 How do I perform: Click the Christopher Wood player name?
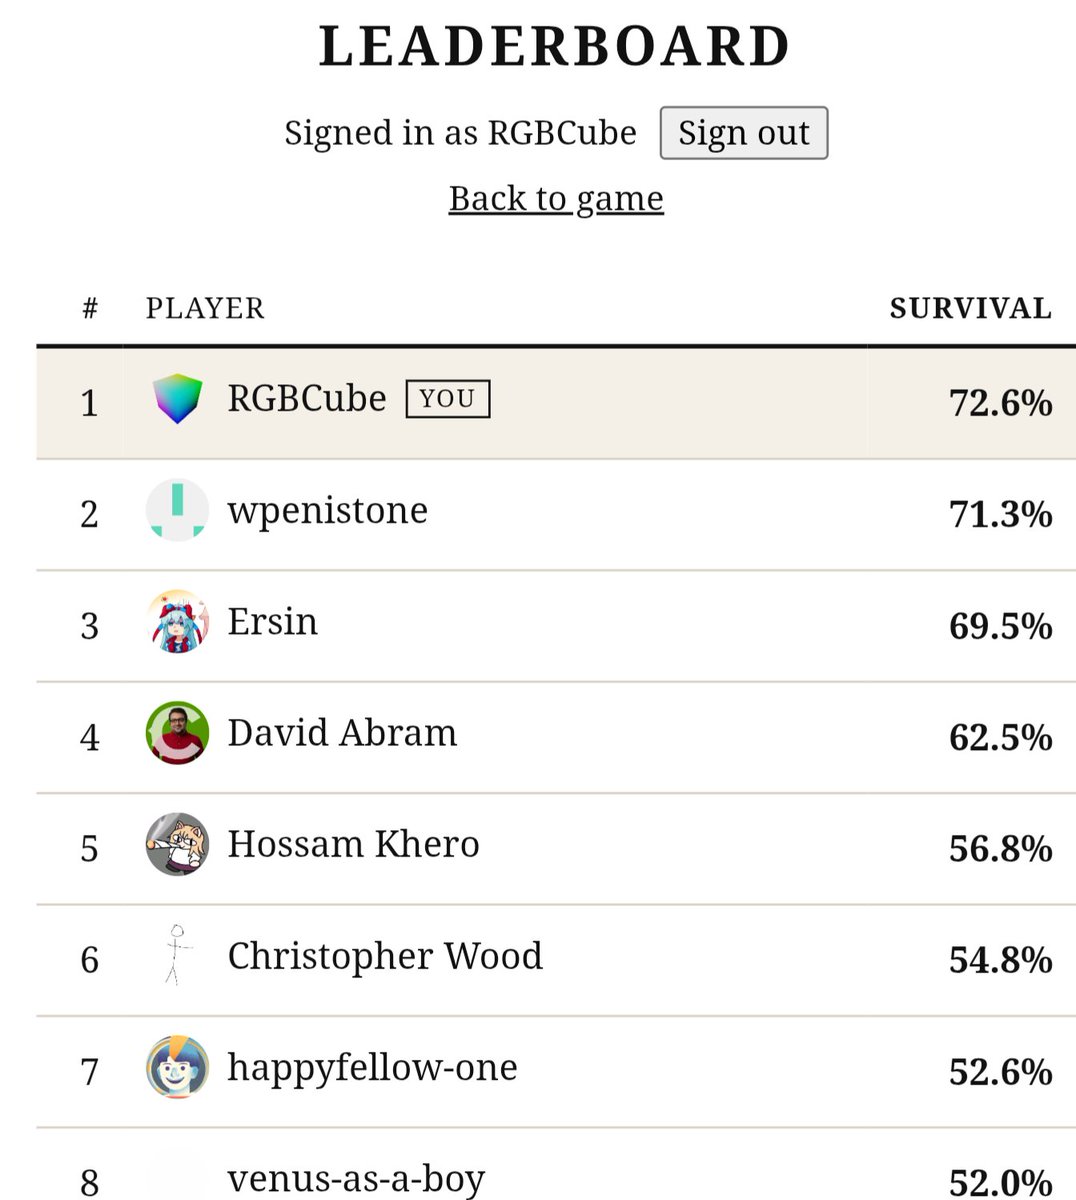click(385, 956)
